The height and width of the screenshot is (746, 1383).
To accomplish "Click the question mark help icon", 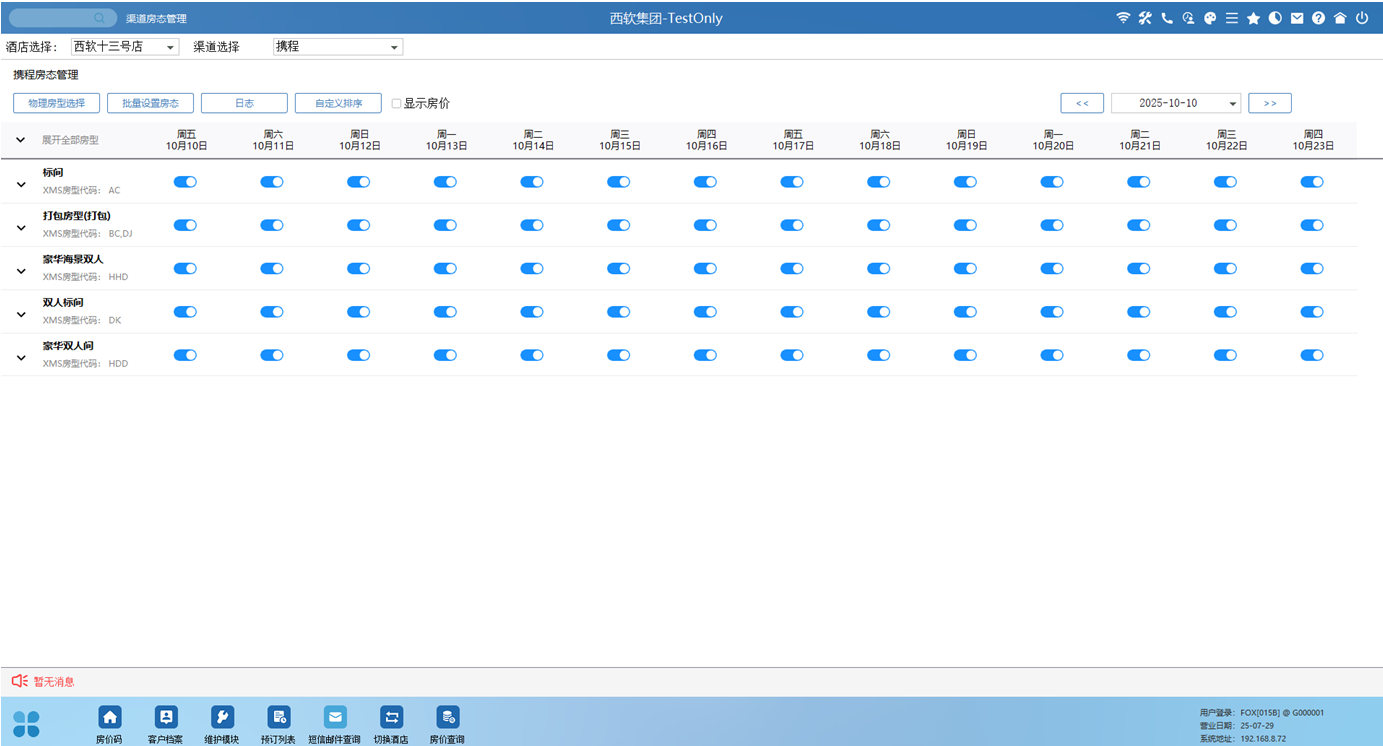I will [x=1318, y=18].
